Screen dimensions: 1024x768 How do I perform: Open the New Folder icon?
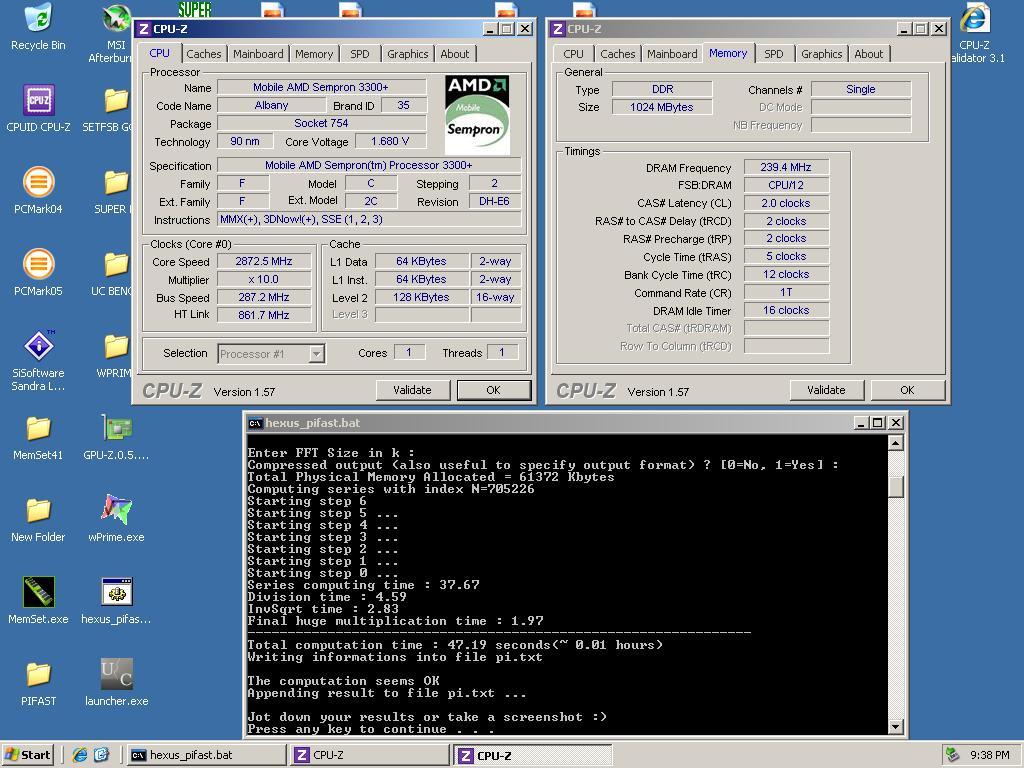point(38,519)
